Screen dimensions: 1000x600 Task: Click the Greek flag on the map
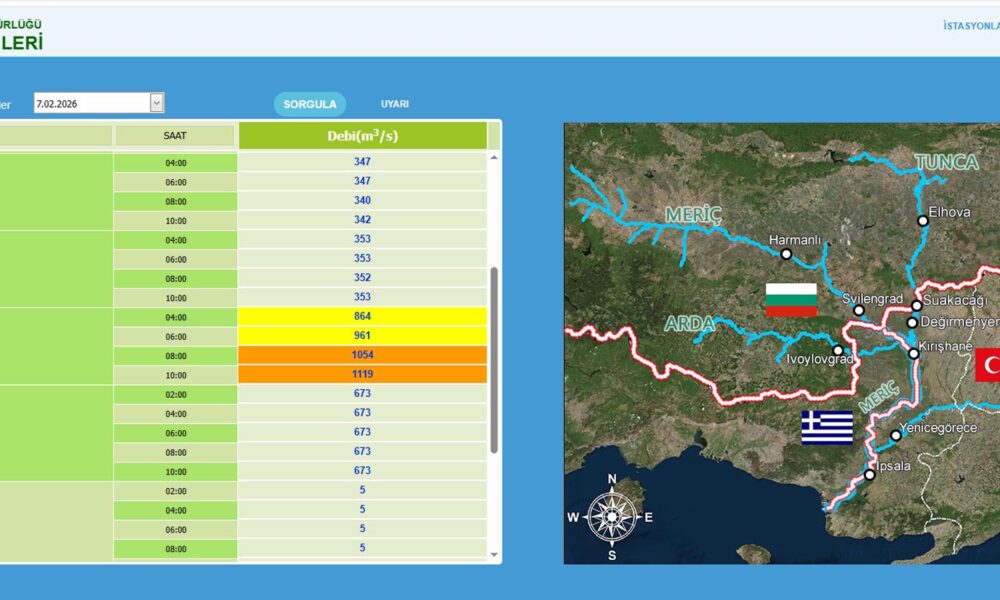pyautogui.click(x=827, y=427)
